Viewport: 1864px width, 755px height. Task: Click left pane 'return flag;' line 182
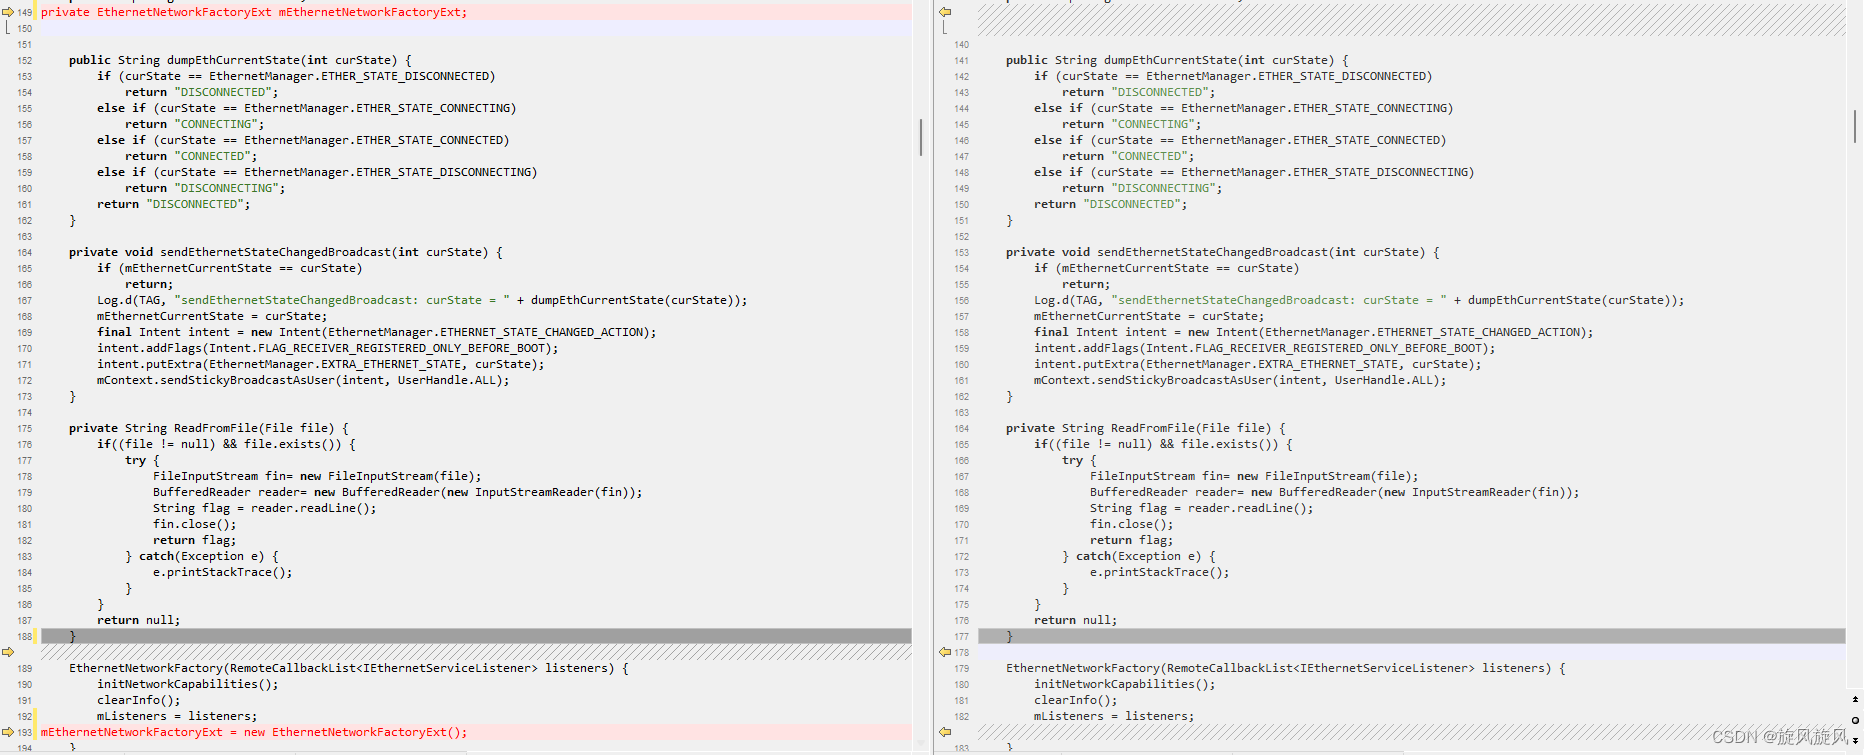point(195,540)
